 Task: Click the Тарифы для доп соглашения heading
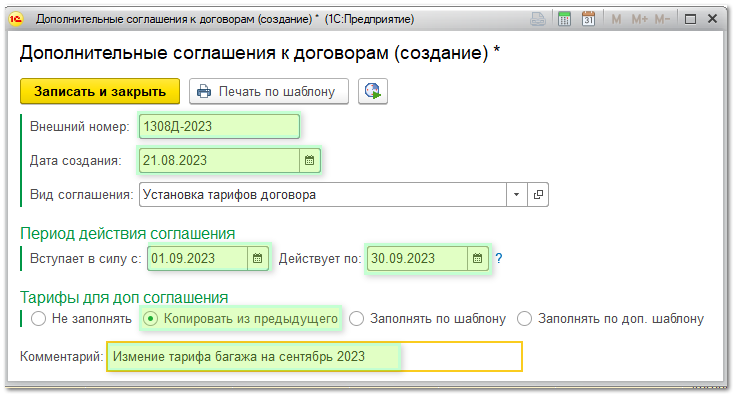tap(124, 297)
